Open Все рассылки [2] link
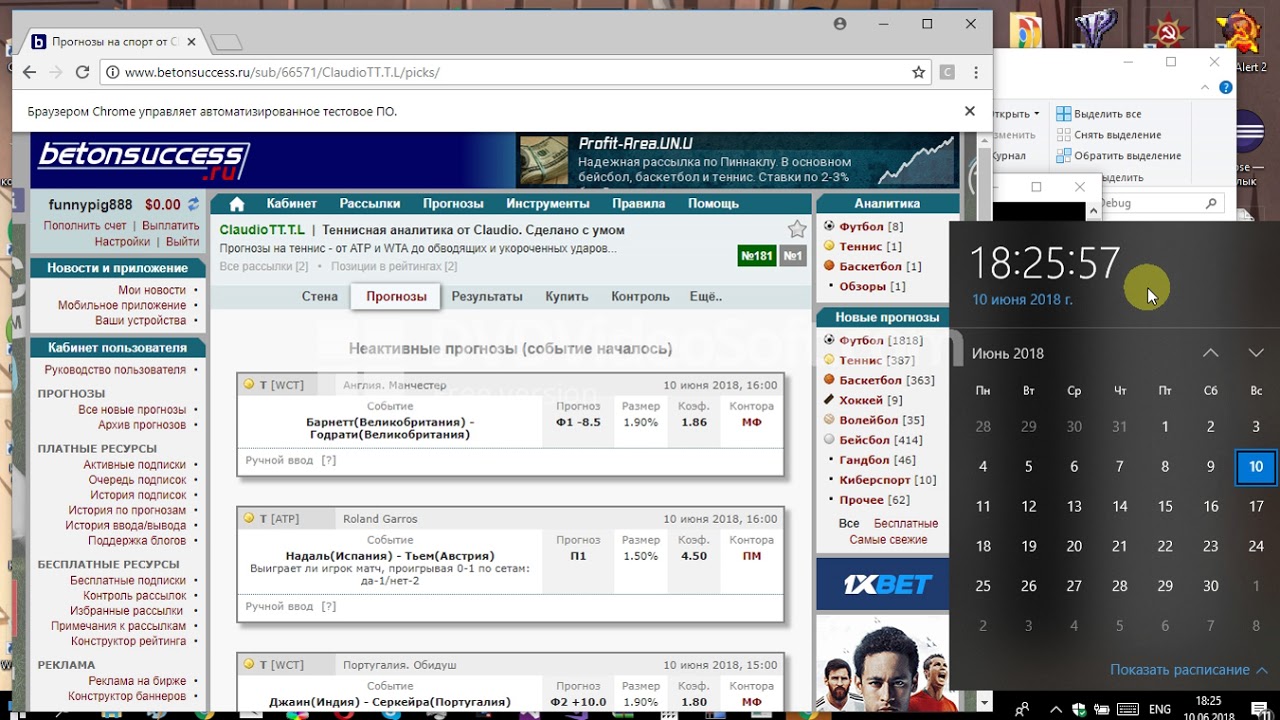The image size is (1280, 720). click(x=264, y=267)
